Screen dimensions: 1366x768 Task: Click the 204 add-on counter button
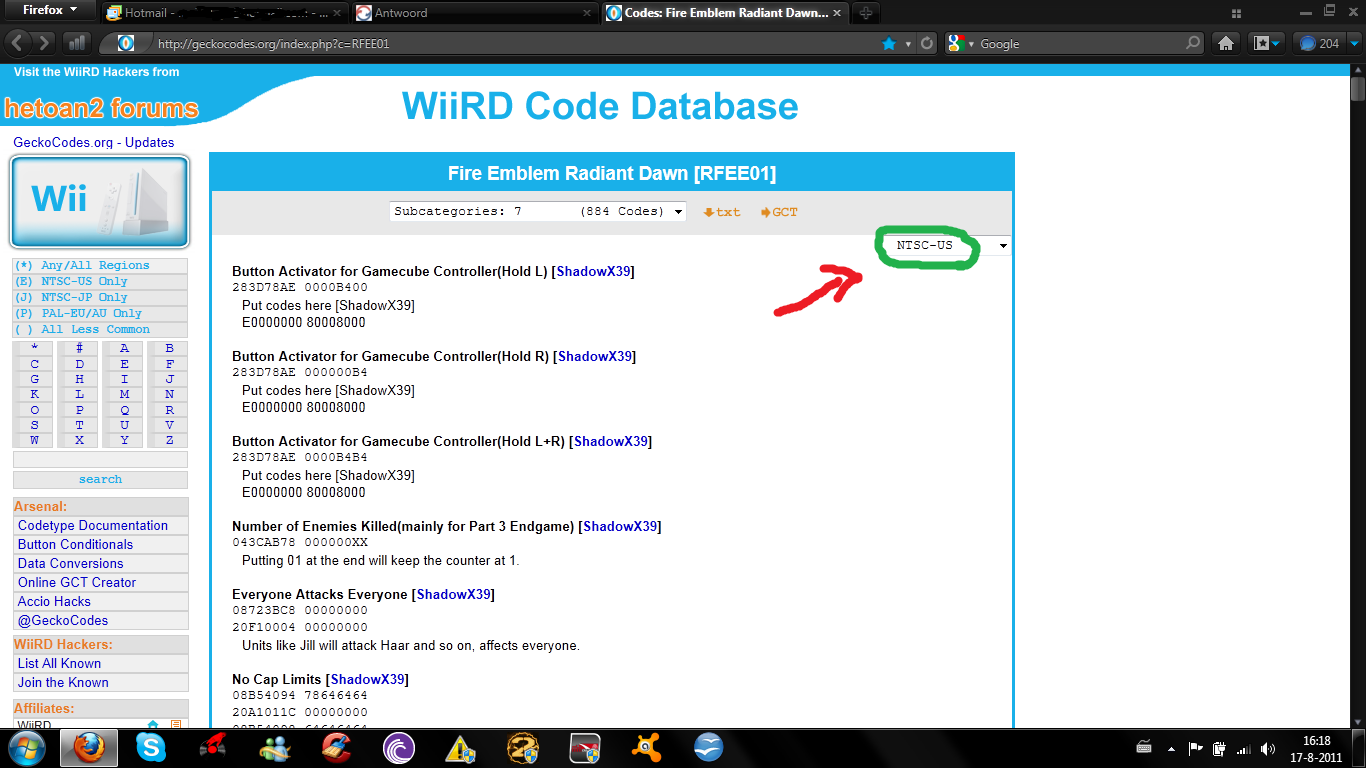1319,43
